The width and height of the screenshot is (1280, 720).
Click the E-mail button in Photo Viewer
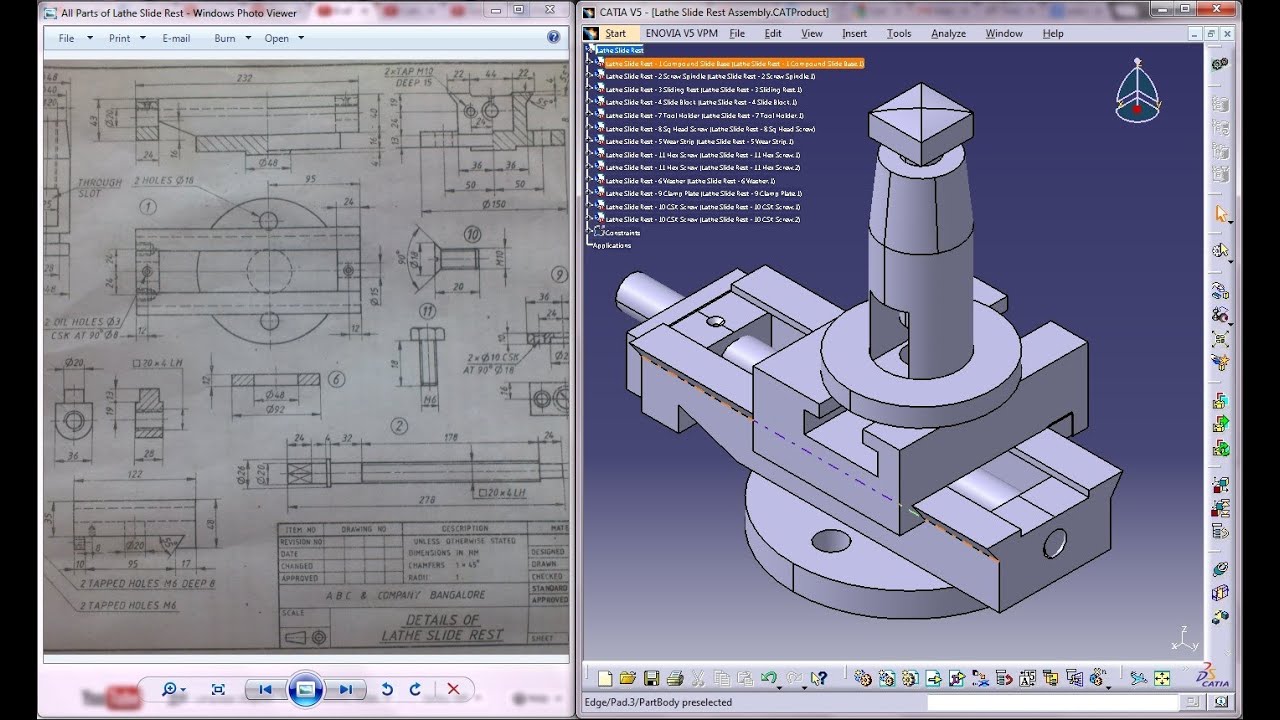(176, 38)
